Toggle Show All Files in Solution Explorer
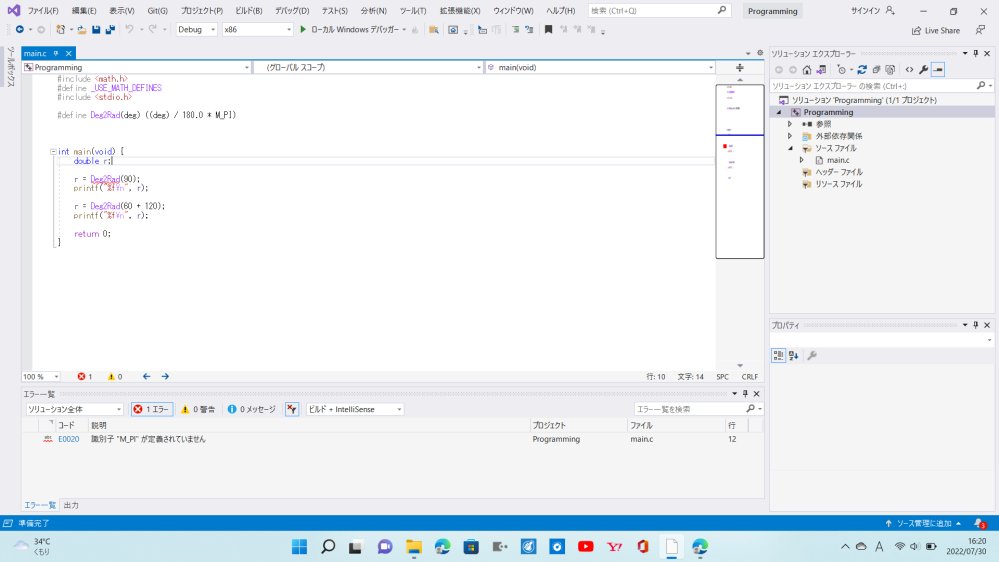Image resolution: width=999 pixels, height=562 pixels. click(x=890, y=70)
